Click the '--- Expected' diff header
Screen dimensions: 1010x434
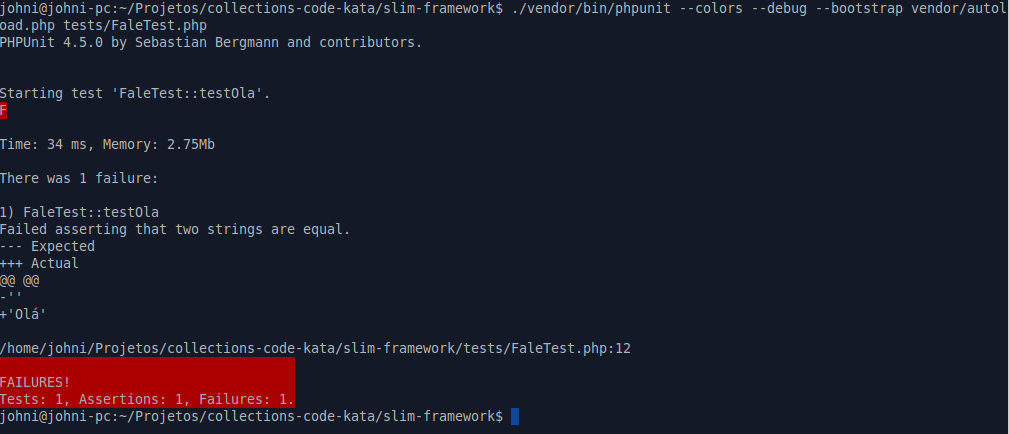click(x=47, y=246)
